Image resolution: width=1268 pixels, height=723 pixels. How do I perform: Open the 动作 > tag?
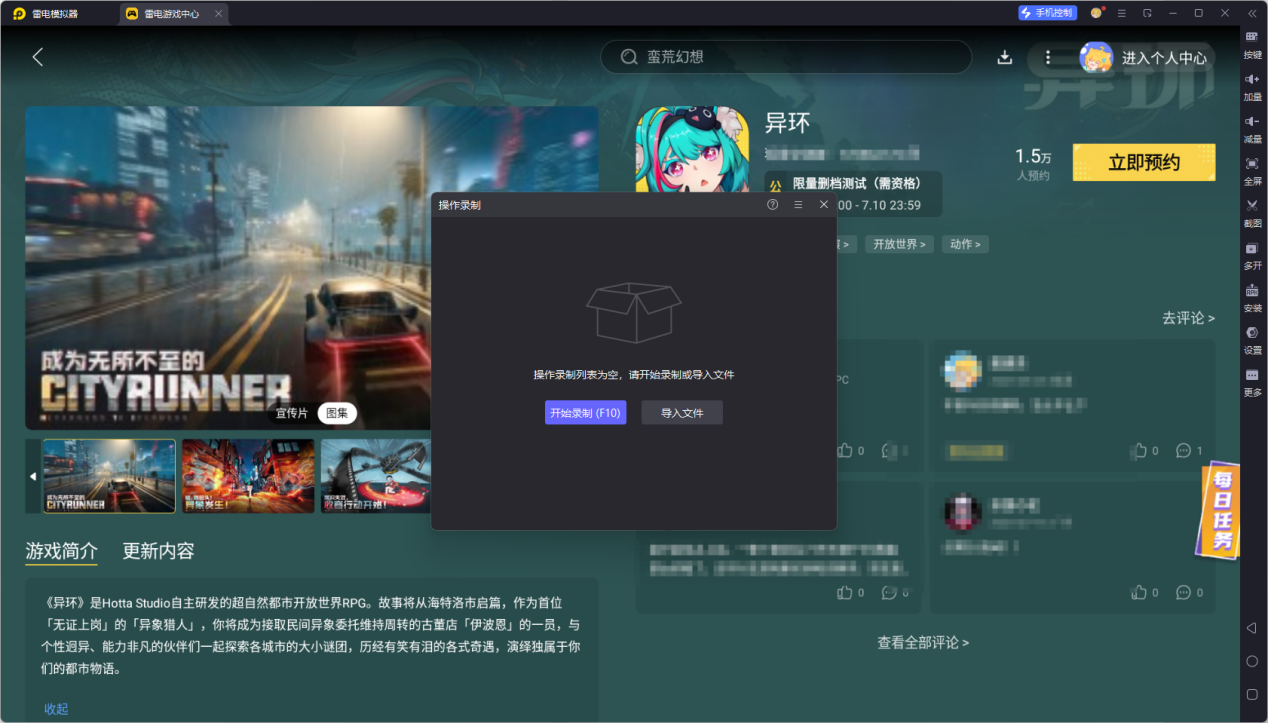(965, 244)
